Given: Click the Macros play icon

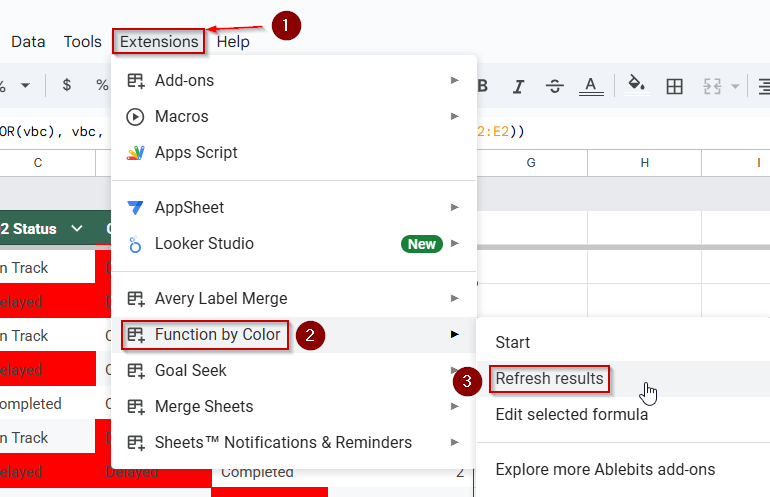Looking at the screenshot, I should pyautogui.click(x=135, y=117).
